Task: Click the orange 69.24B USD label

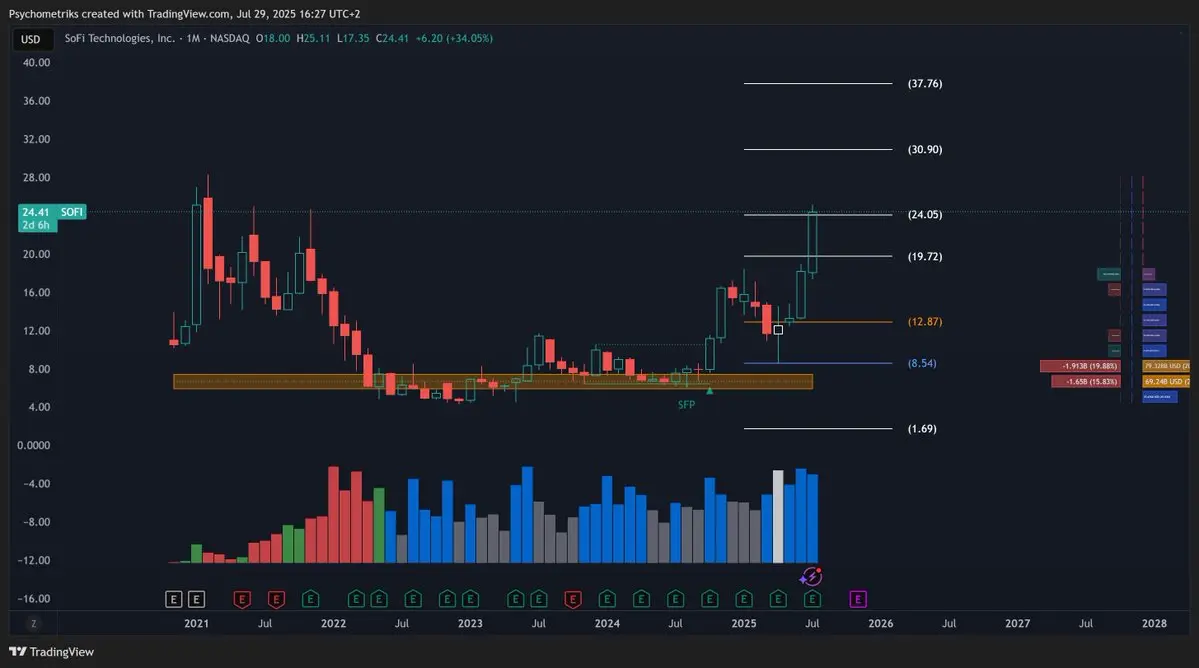Action: (x=1166, y=381)
